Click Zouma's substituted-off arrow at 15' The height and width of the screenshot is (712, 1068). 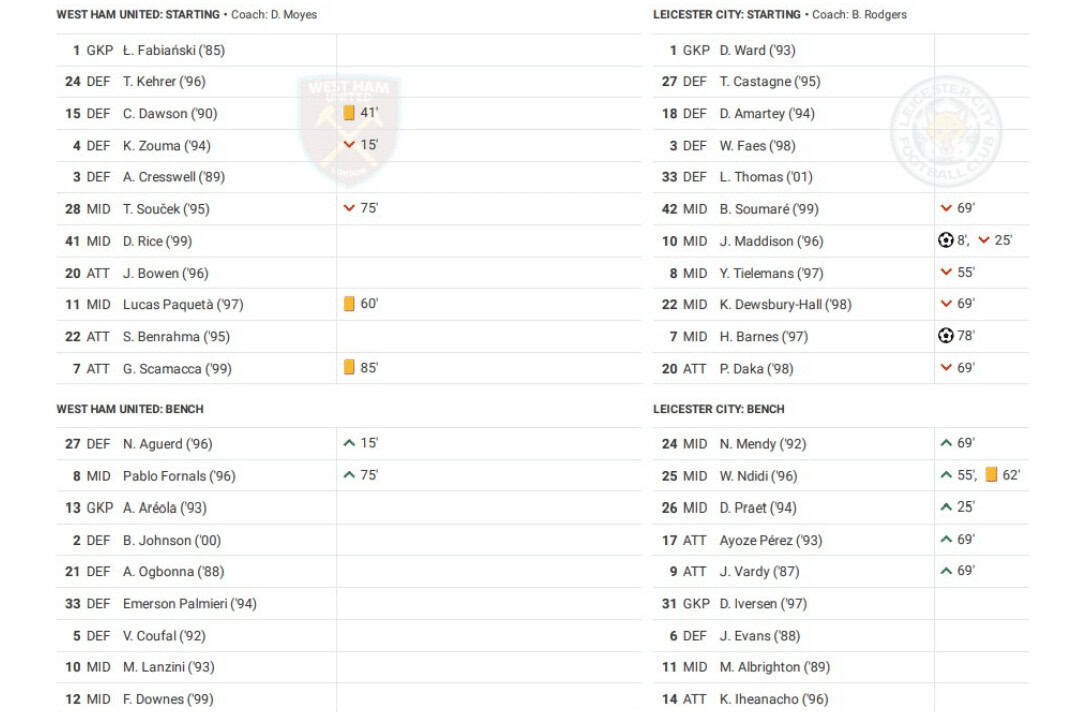point(349,145)
